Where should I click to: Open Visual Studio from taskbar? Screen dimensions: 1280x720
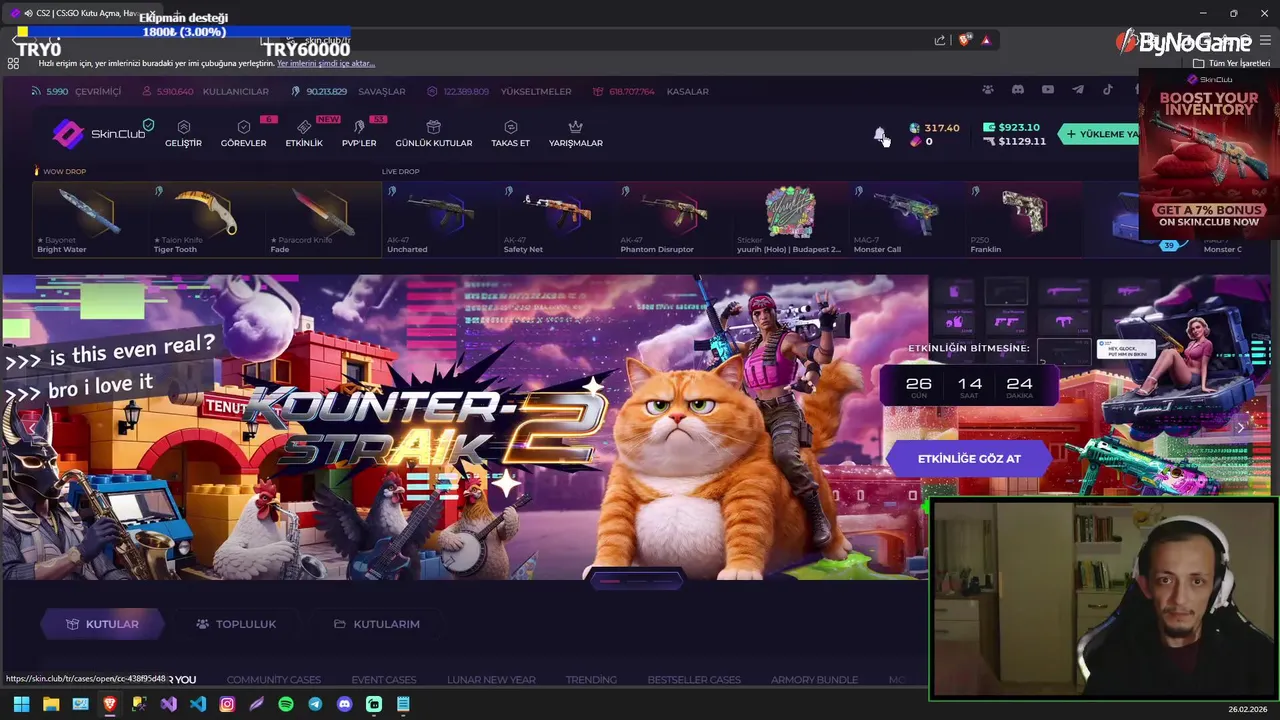coord(169,704)
